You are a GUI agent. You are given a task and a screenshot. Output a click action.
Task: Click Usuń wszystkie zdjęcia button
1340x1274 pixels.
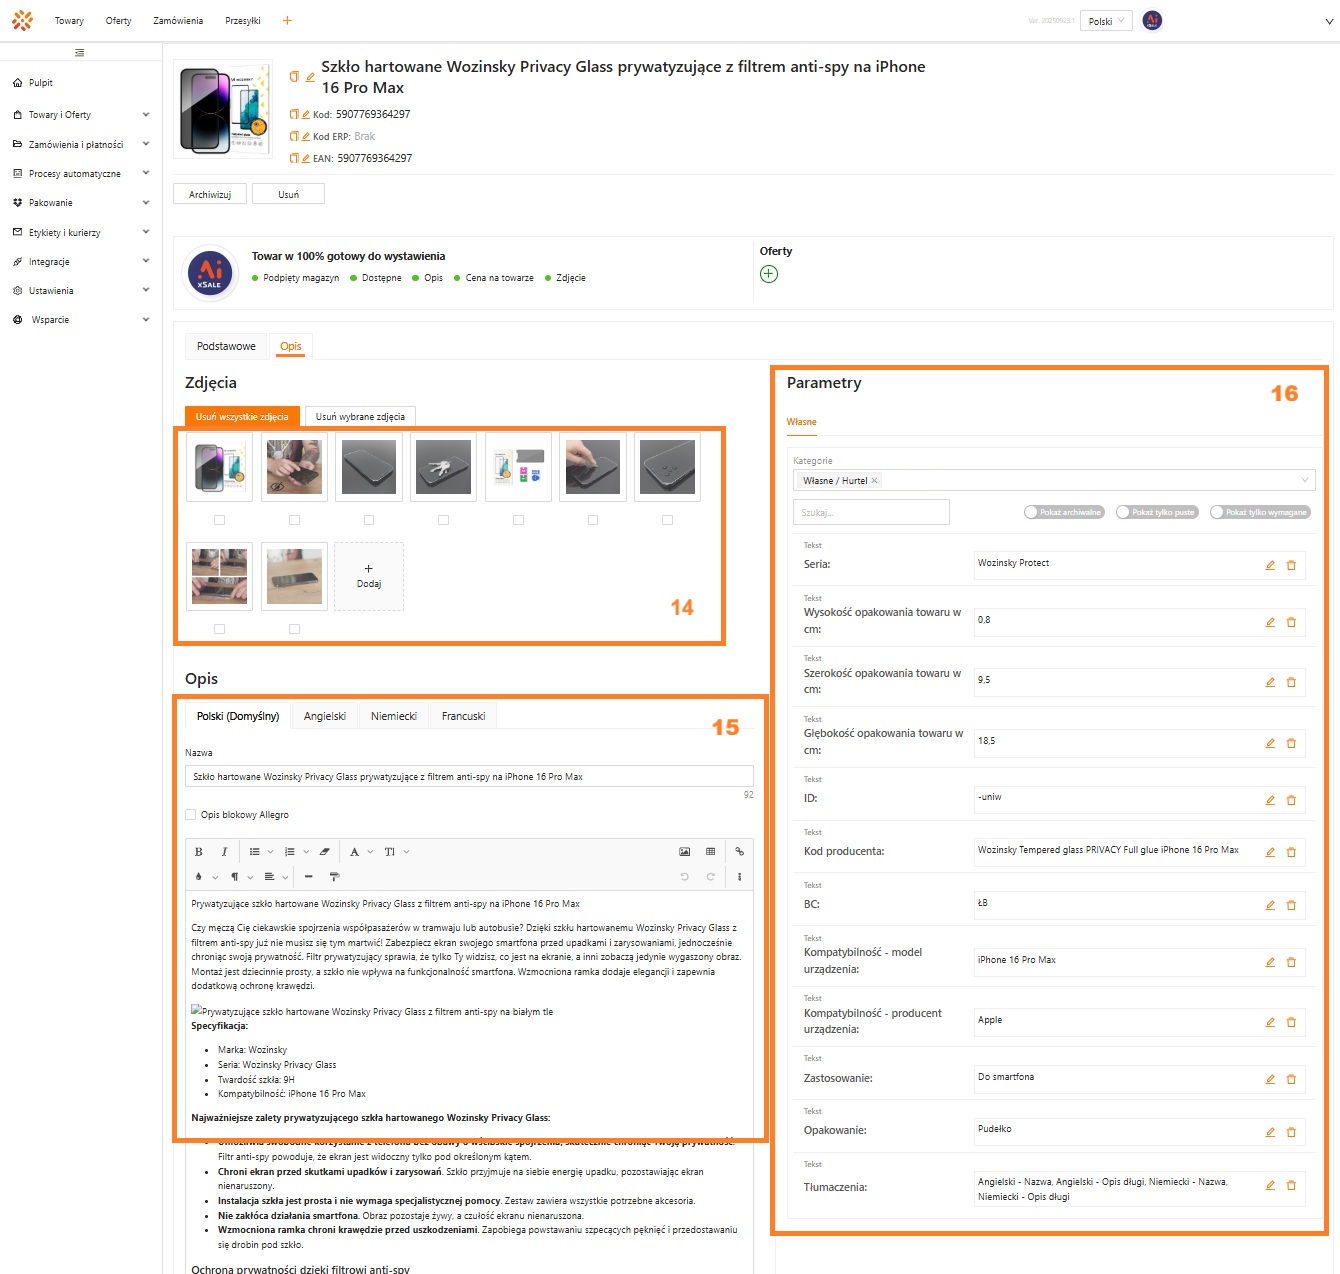click(242, 417)
